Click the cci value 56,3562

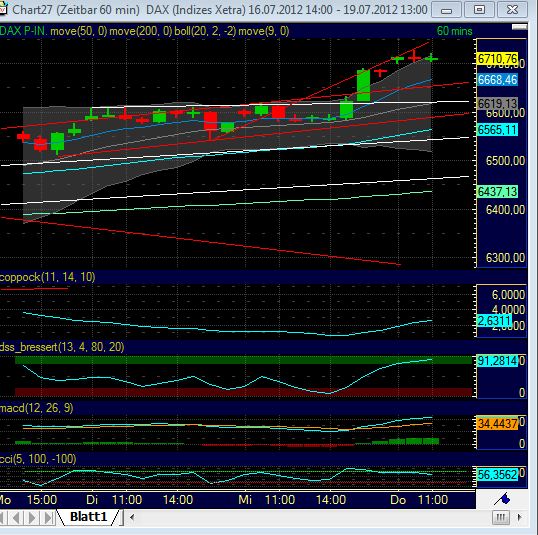click(x=498, y=475)
